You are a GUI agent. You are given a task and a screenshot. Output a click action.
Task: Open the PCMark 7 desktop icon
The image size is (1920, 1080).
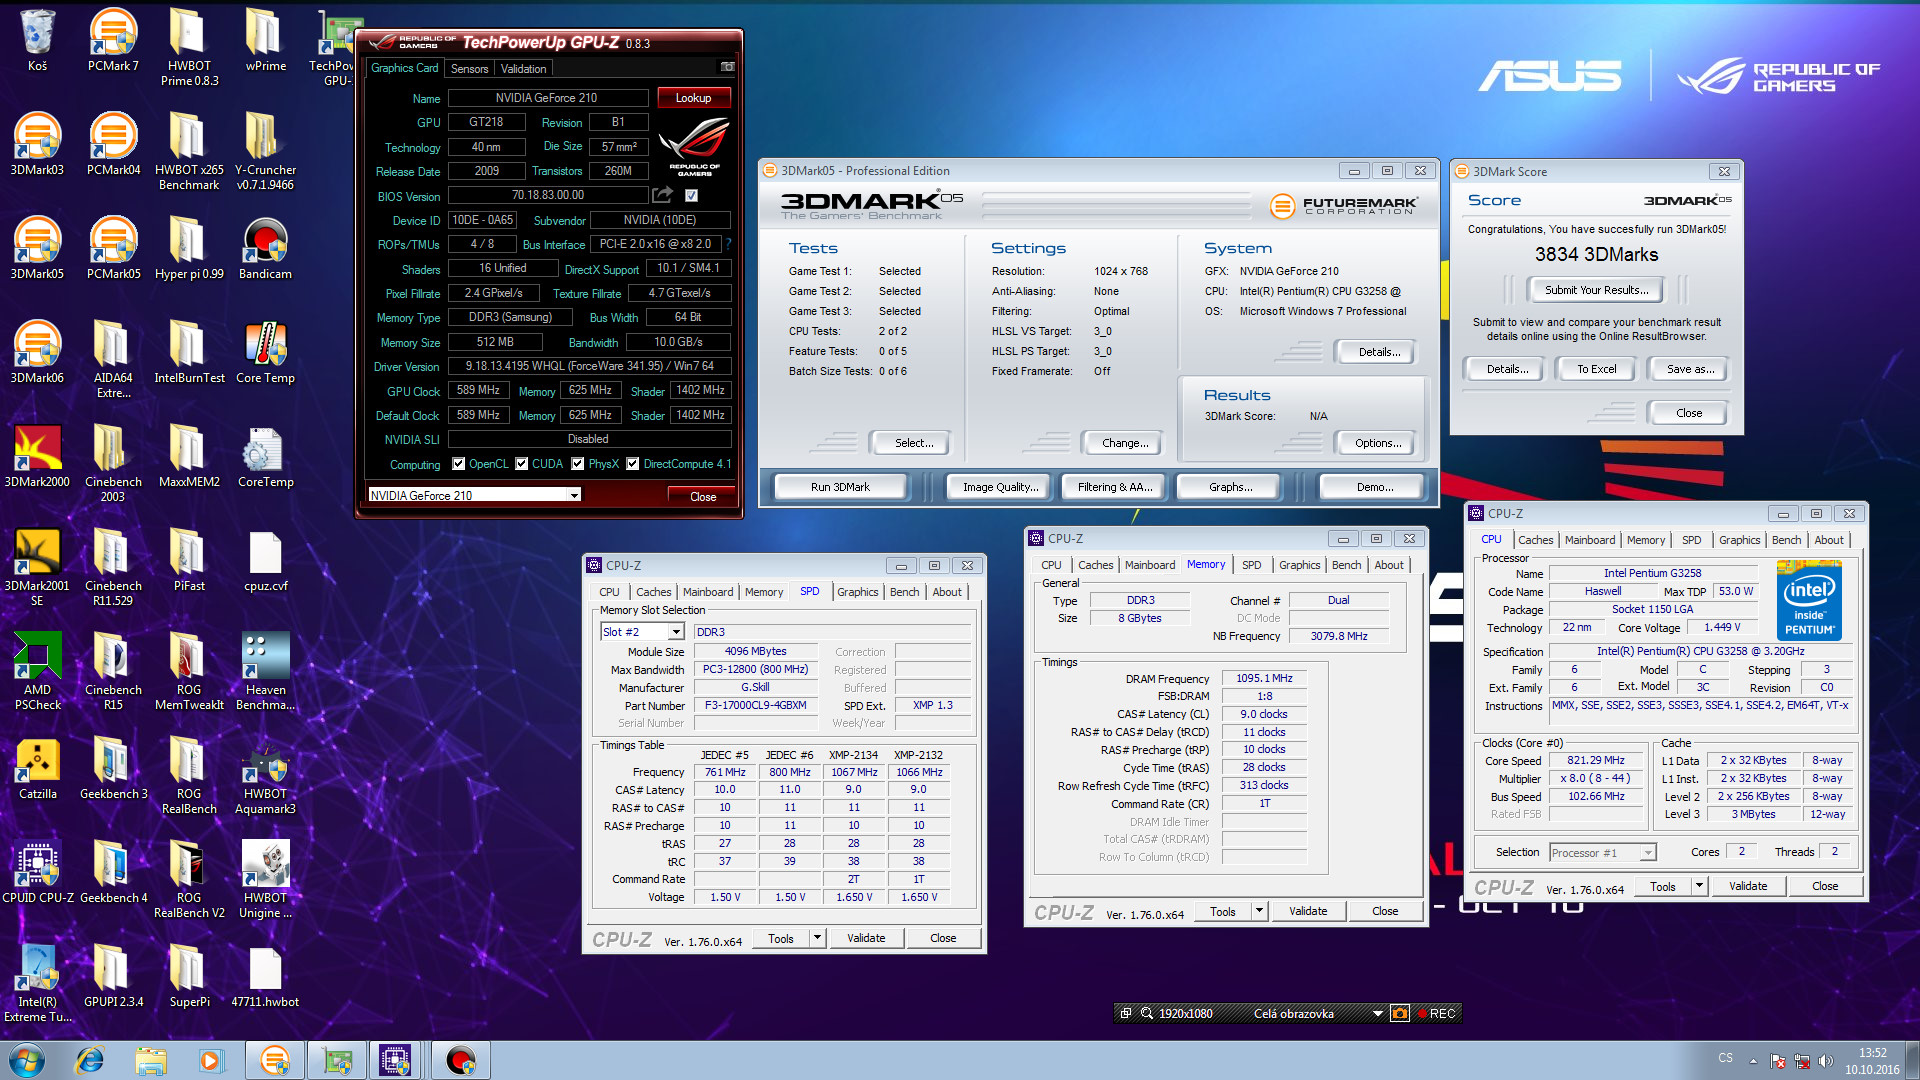[113, 40]
